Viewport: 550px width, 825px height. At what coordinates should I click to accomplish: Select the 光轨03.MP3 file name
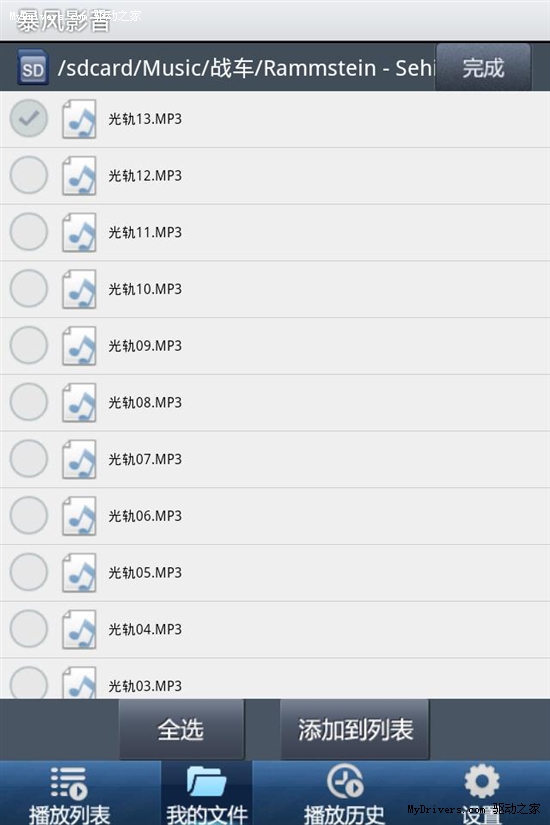tap(145, 686)
